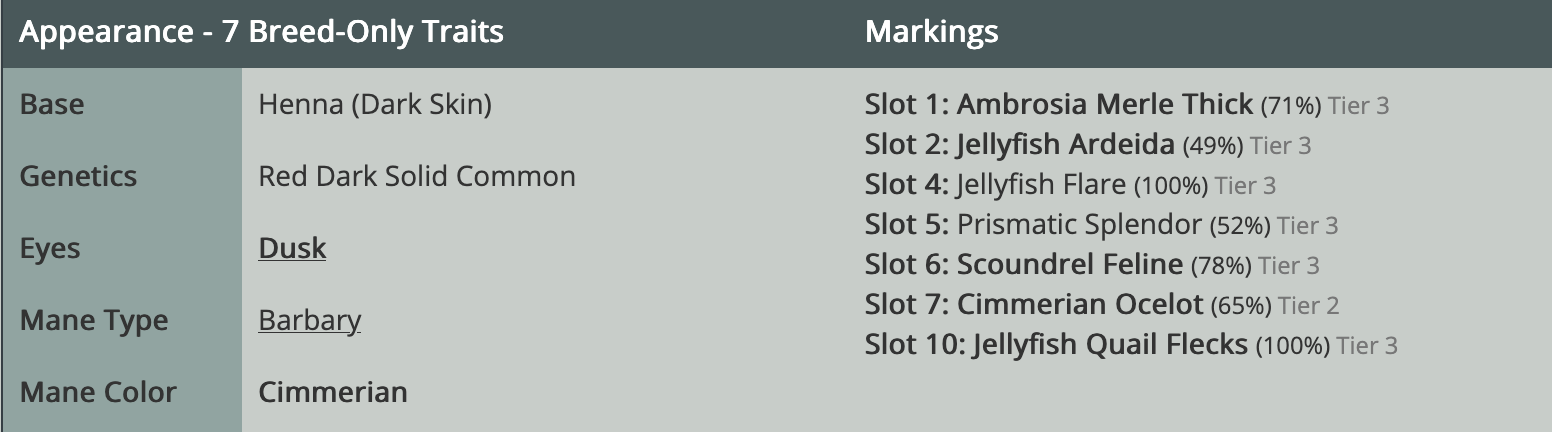Select the Slot 10 Jellyfish Quail Flecks marking

(x=1131, y=345)
